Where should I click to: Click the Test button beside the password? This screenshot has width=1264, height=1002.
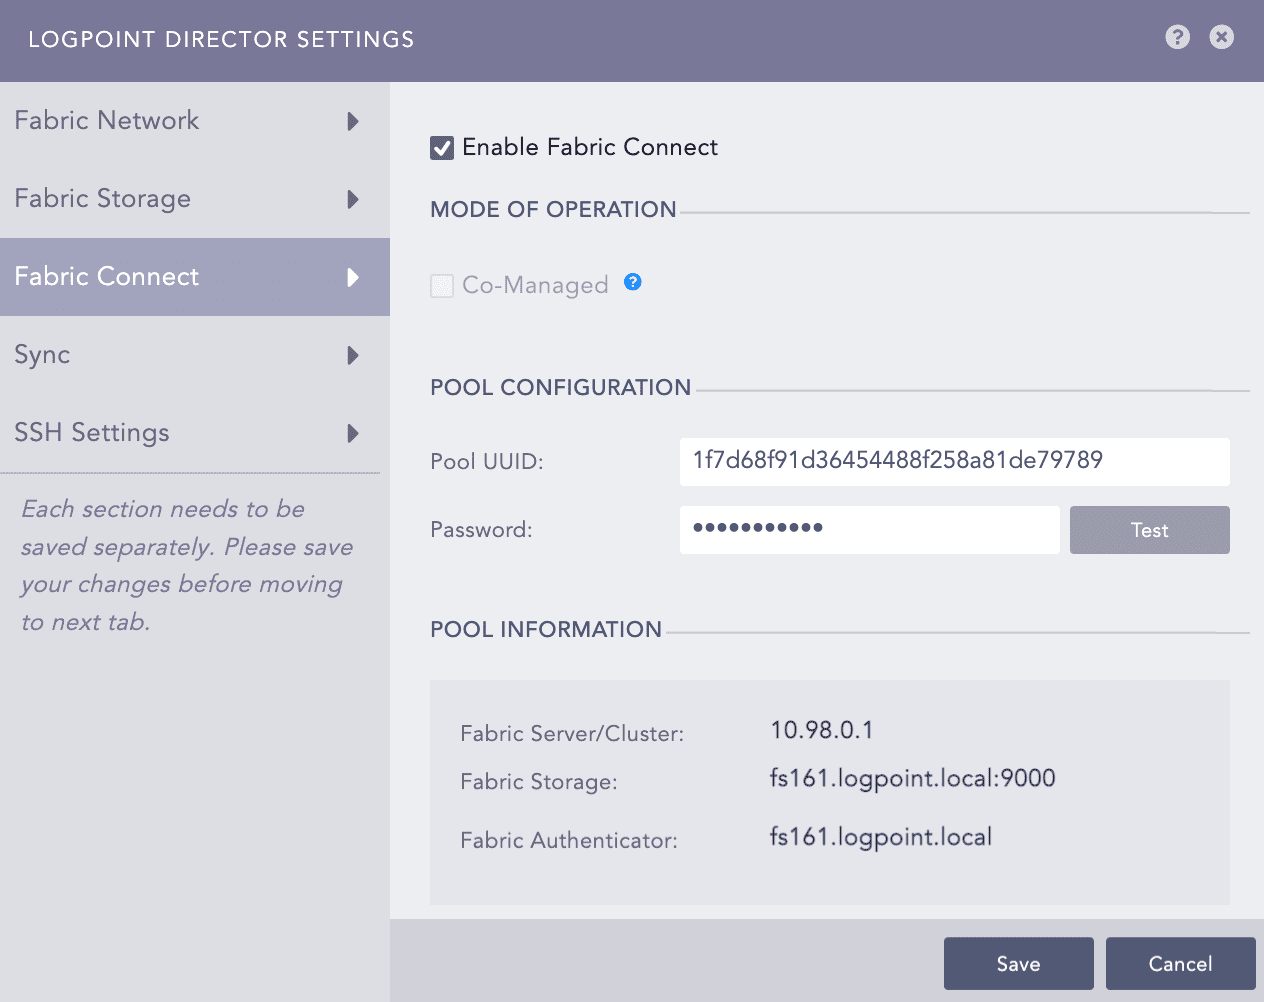click(x=1149, y=530)
